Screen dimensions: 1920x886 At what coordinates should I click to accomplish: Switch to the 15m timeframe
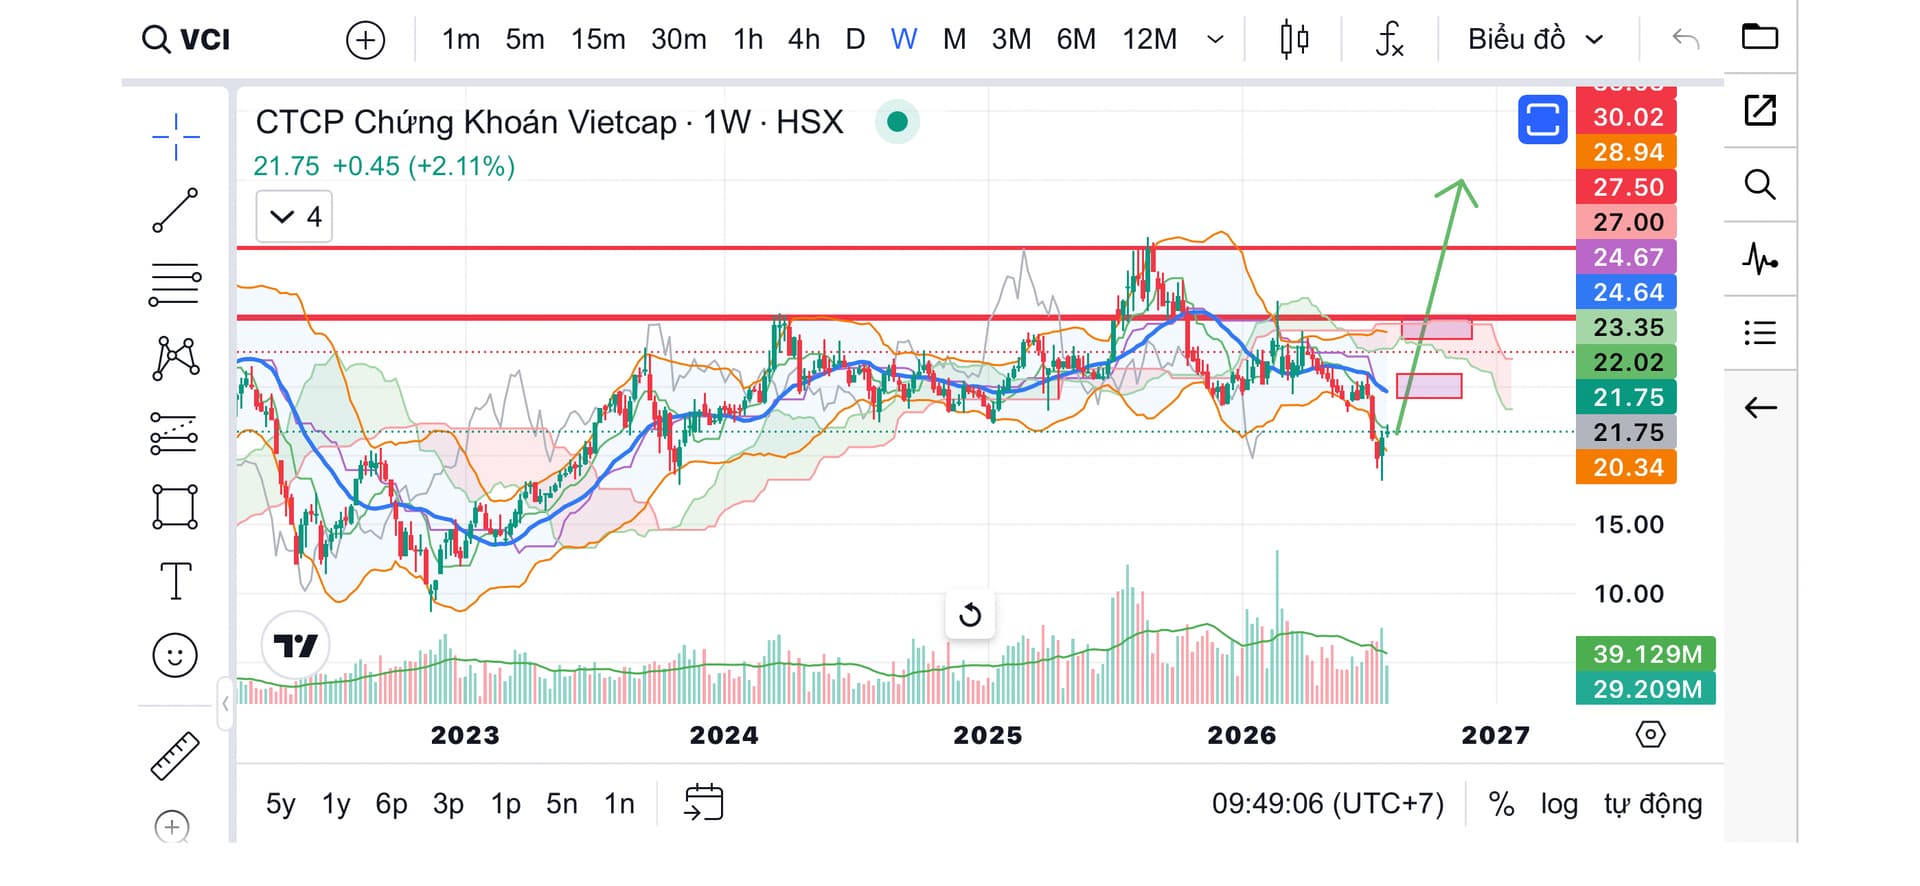point(598,39)
